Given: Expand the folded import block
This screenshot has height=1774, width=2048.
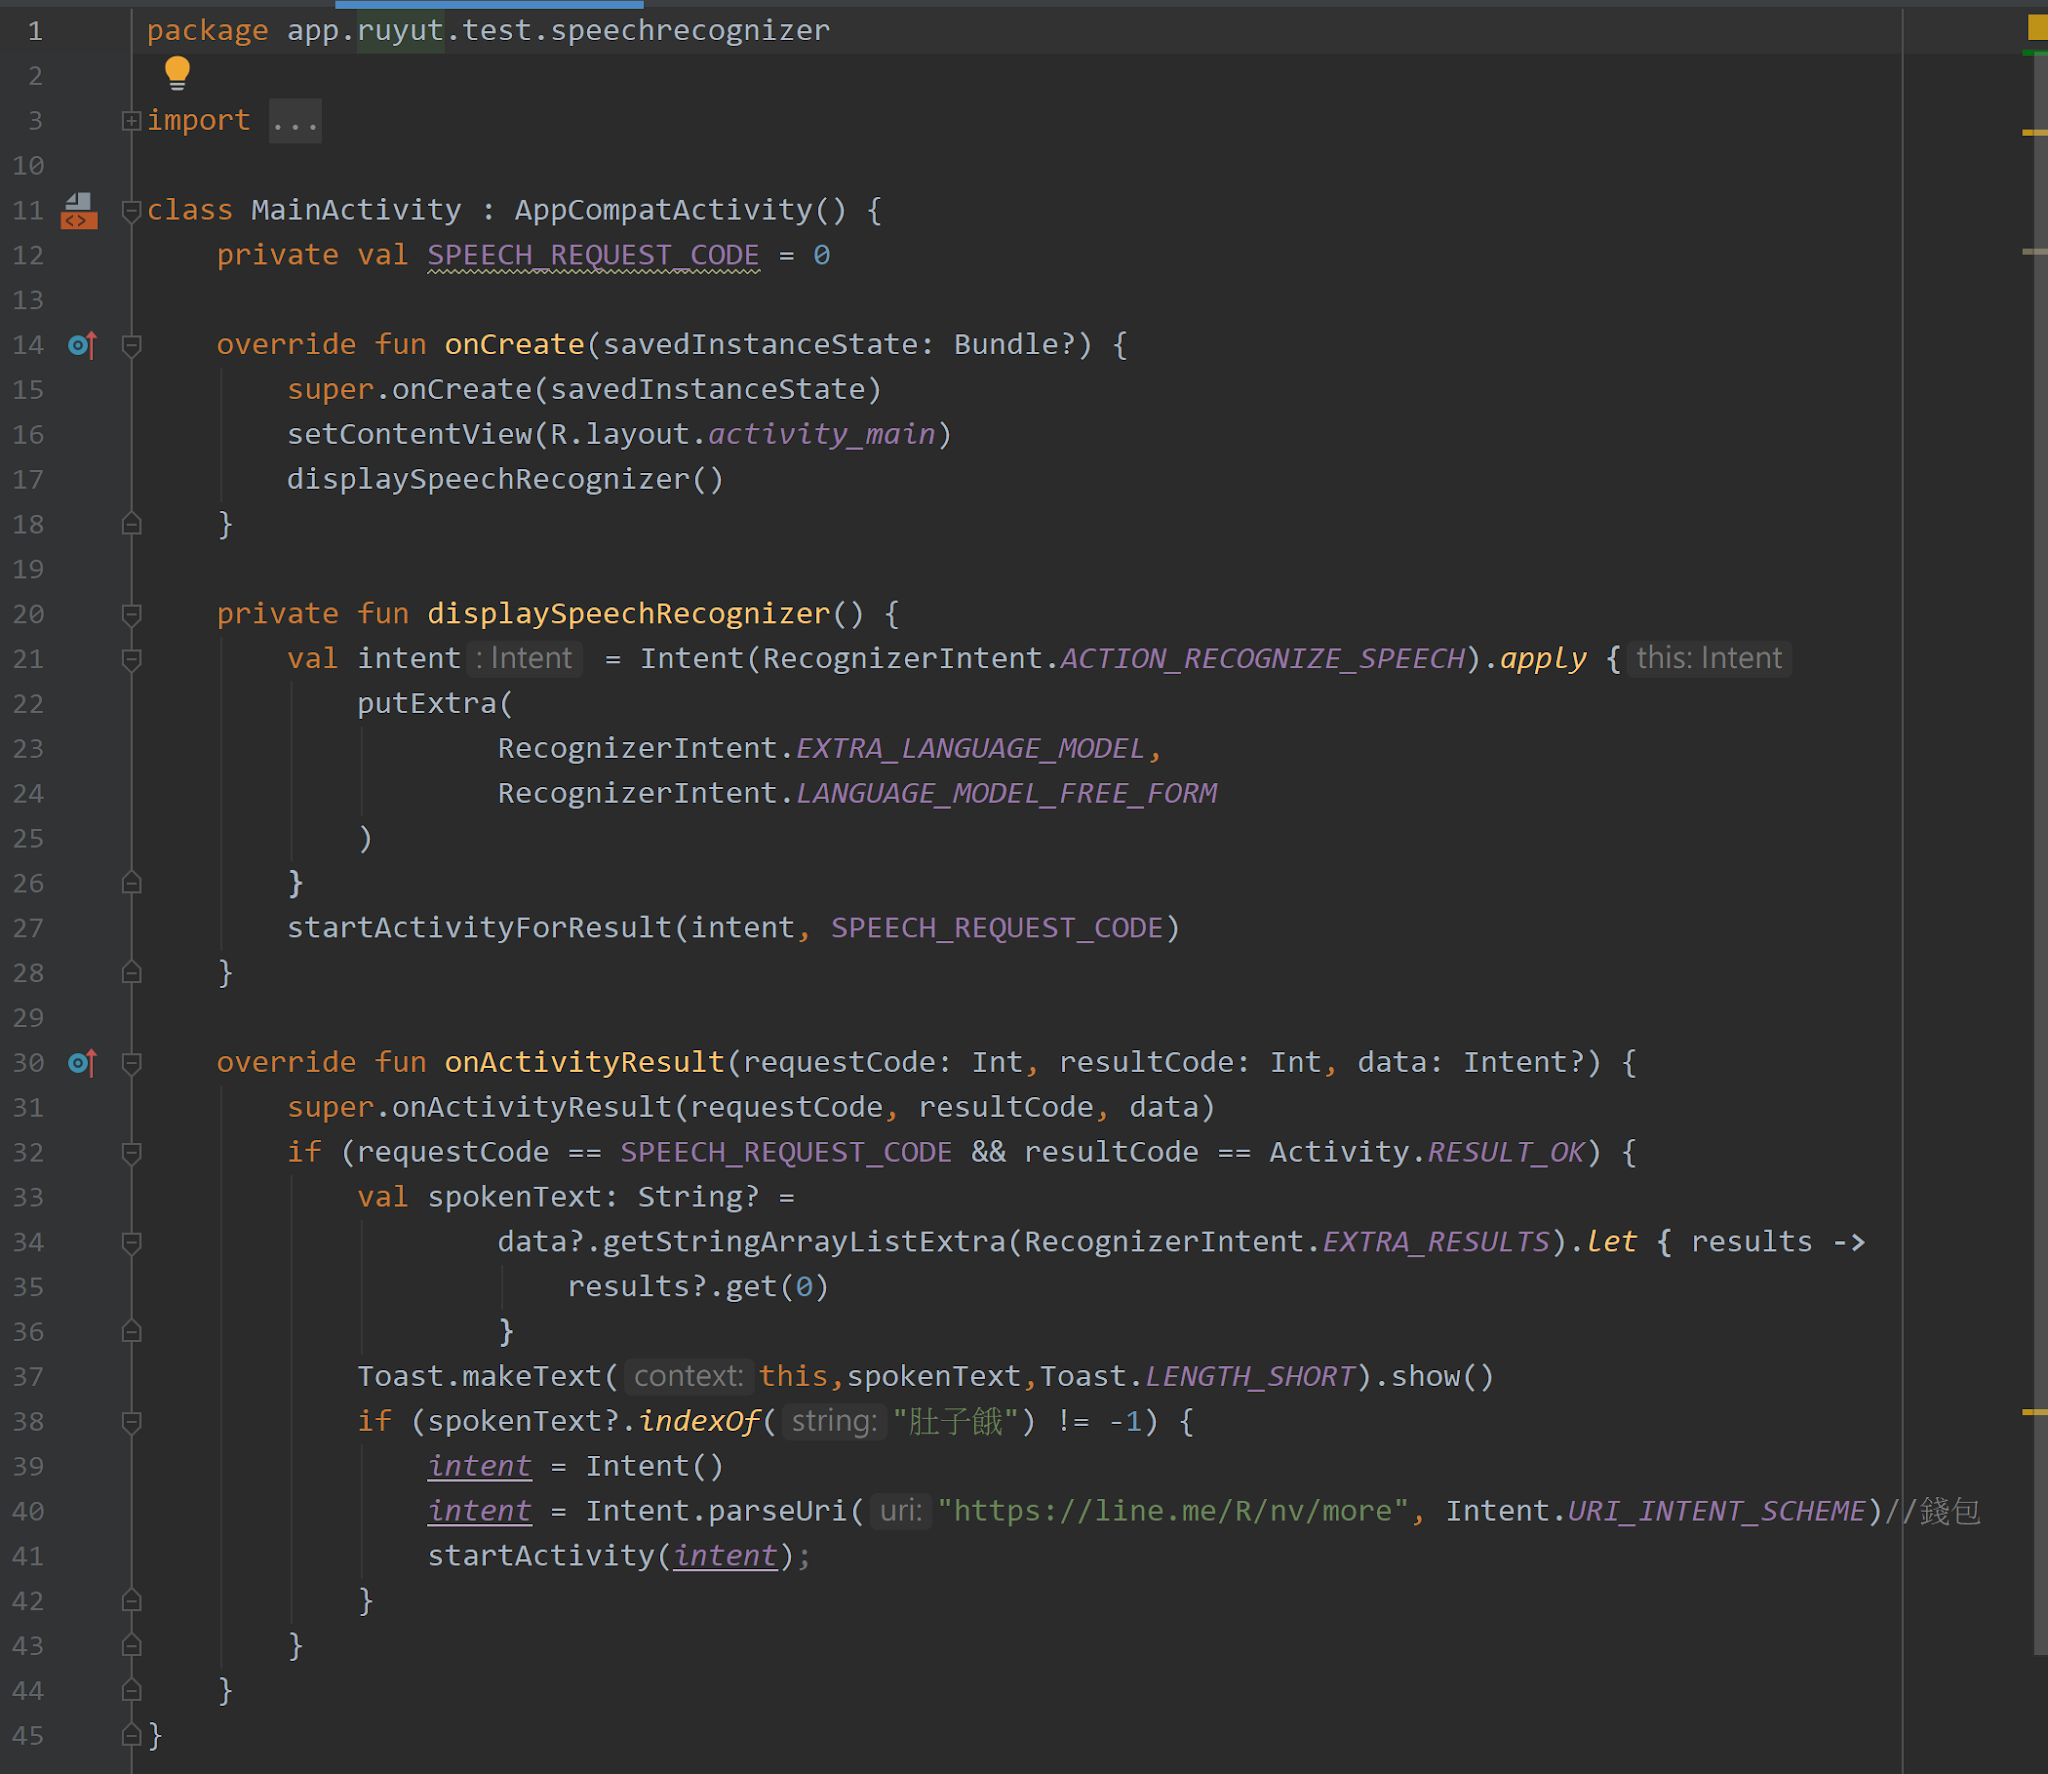Looking at the screenshot, I should tap(131, 121).
